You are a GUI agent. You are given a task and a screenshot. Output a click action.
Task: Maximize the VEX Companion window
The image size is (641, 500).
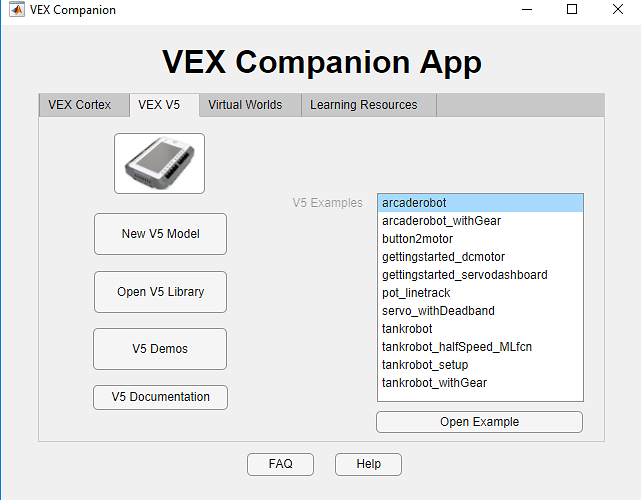(572, 9)
